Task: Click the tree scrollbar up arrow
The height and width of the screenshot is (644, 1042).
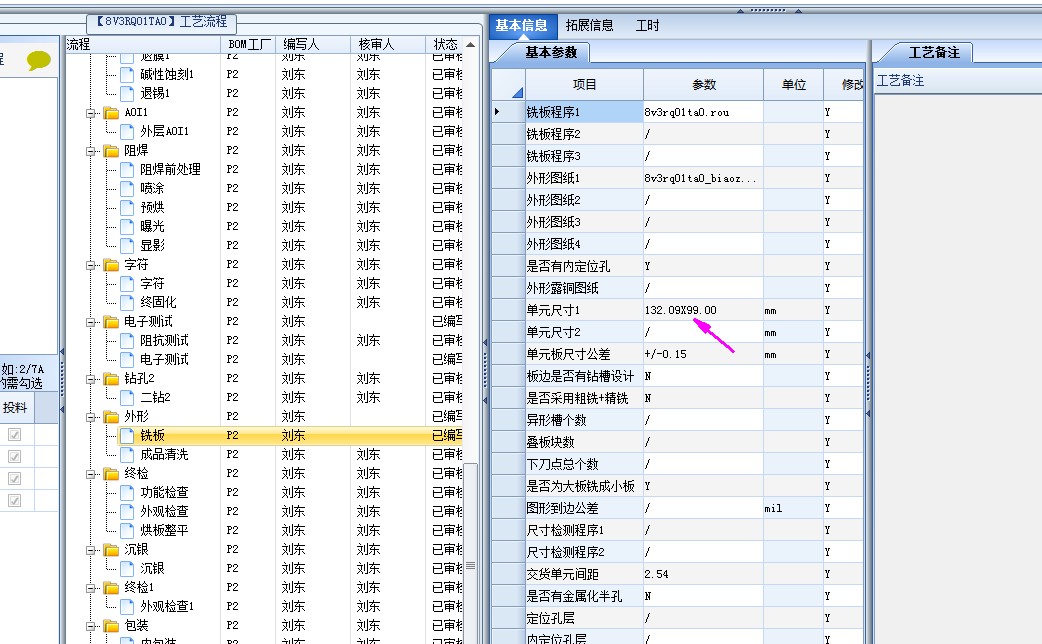Action: tap(470, 45)
